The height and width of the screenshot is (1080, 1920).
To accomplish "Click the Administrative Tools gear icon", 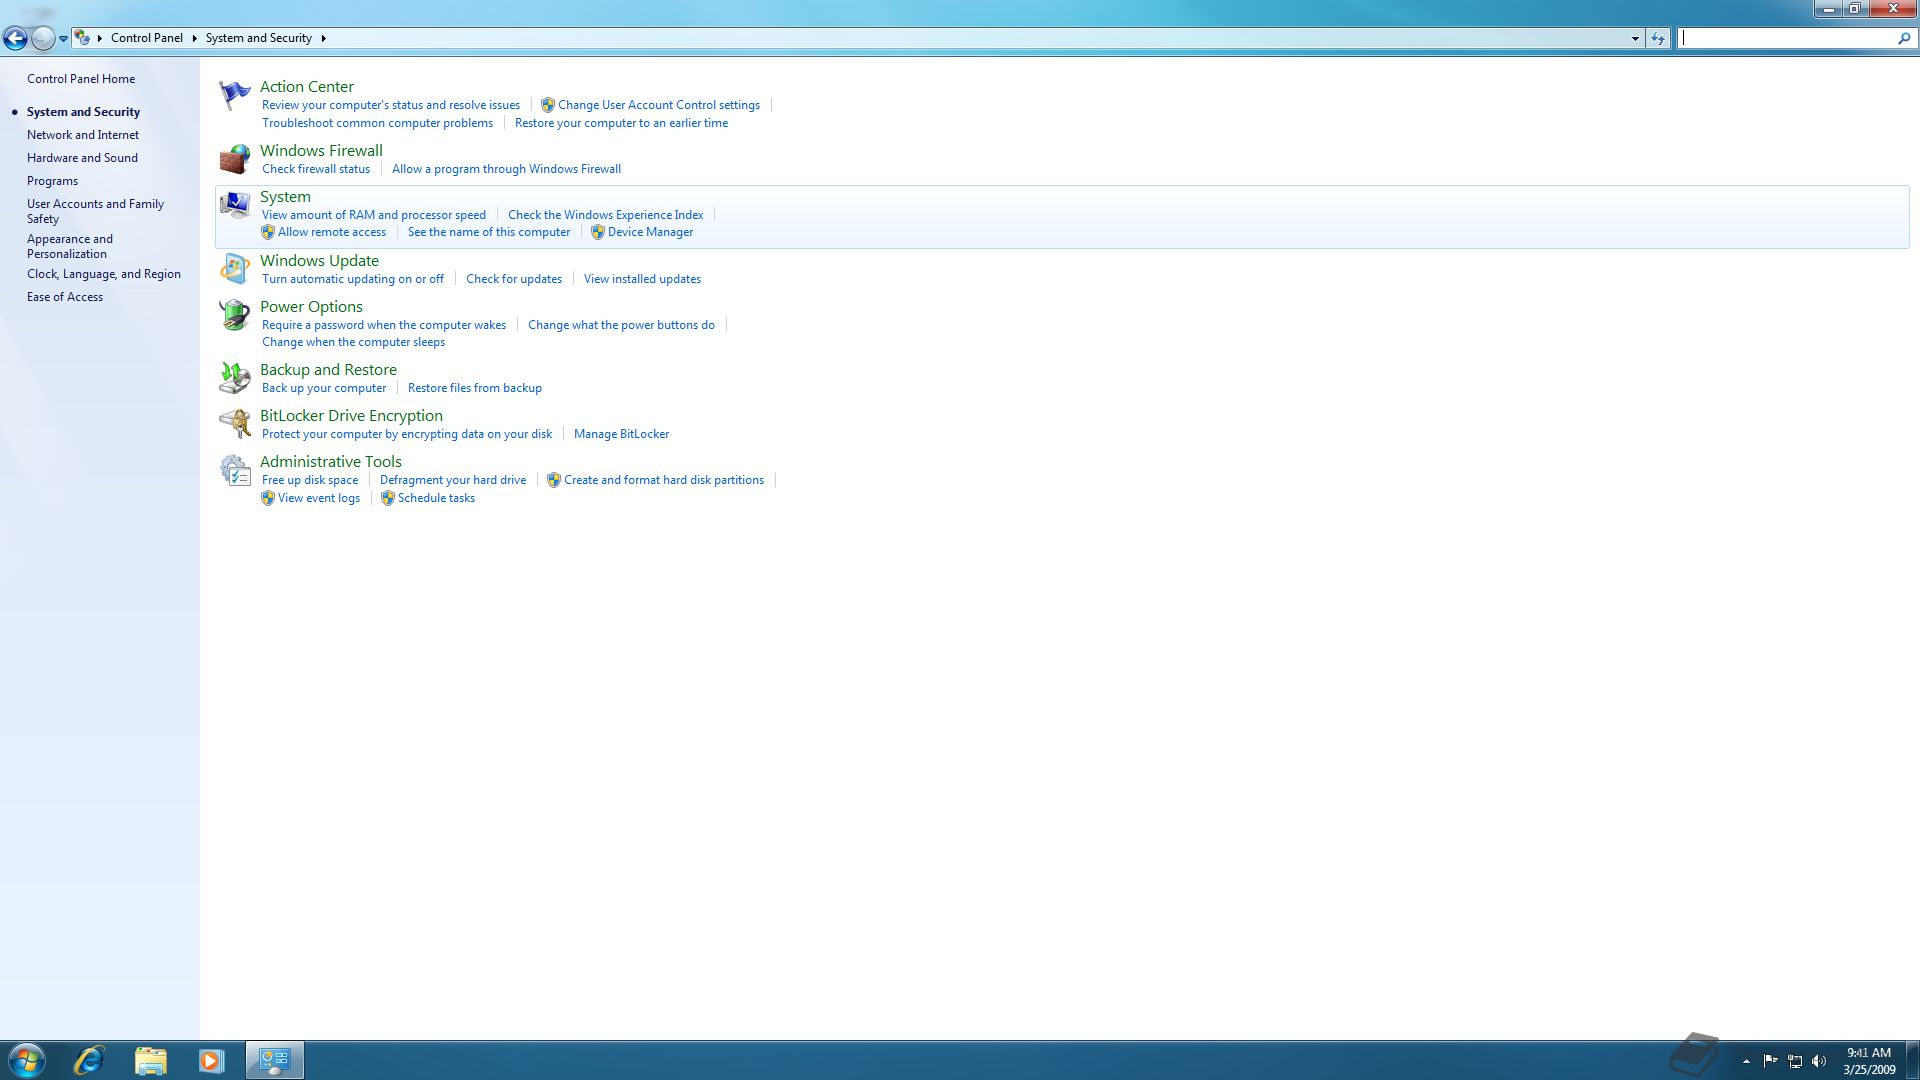I will click(x=235, y=470).
